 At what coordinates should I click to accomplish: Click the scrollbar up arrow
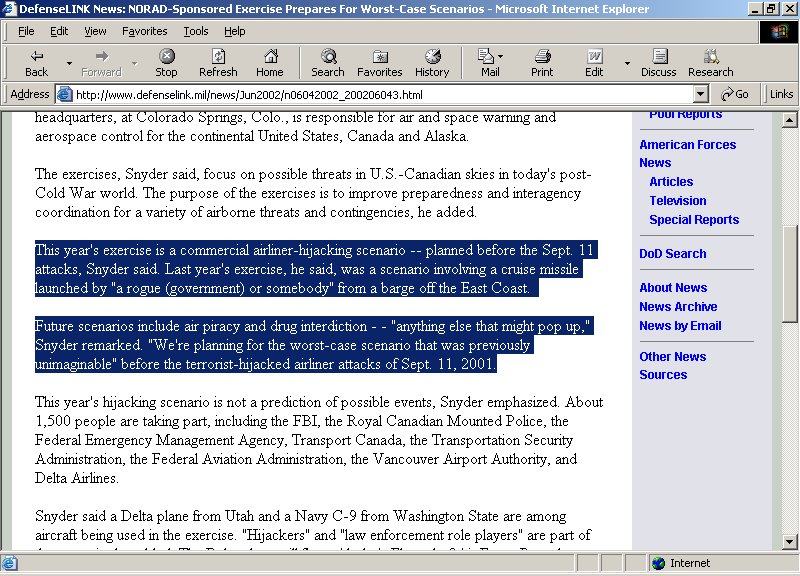pos(789,120)
